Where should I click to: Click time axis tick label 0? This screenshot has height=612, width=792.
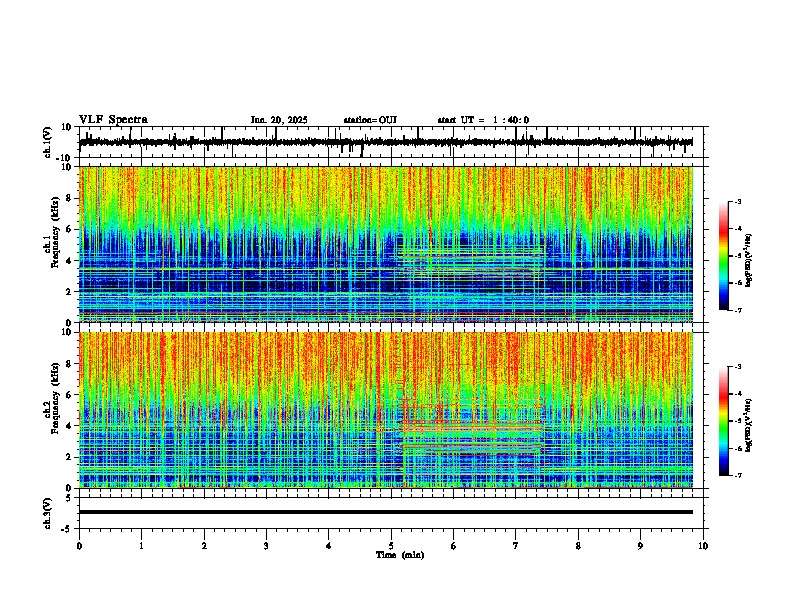point(79,546)
